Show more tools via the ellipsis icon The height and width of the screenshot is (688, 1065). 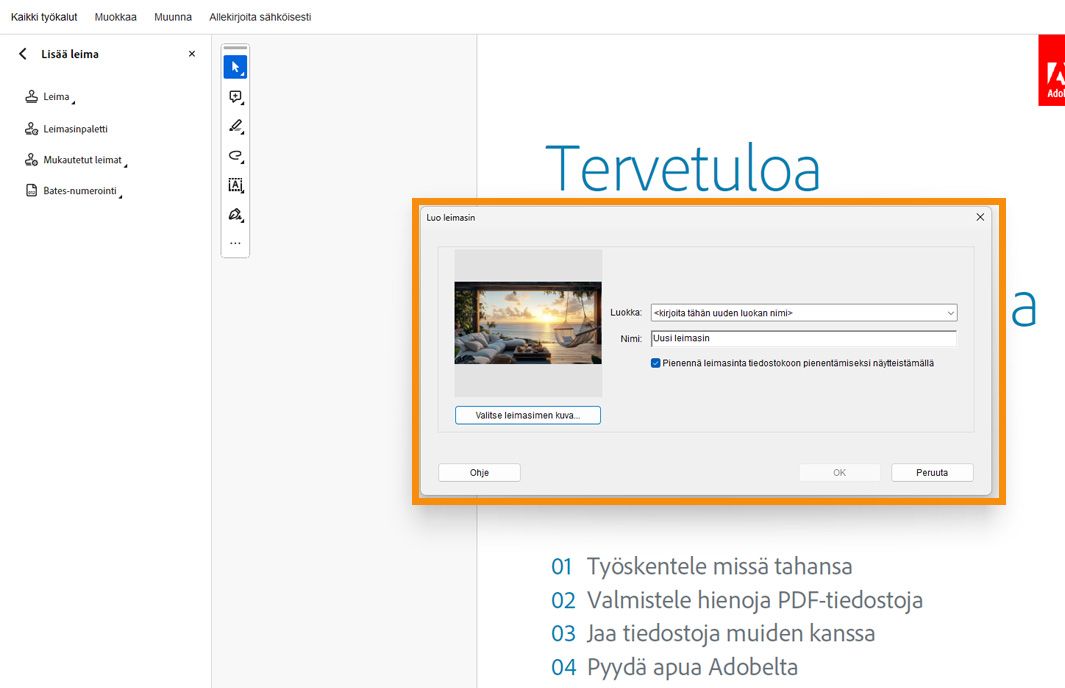pos(234,241)
